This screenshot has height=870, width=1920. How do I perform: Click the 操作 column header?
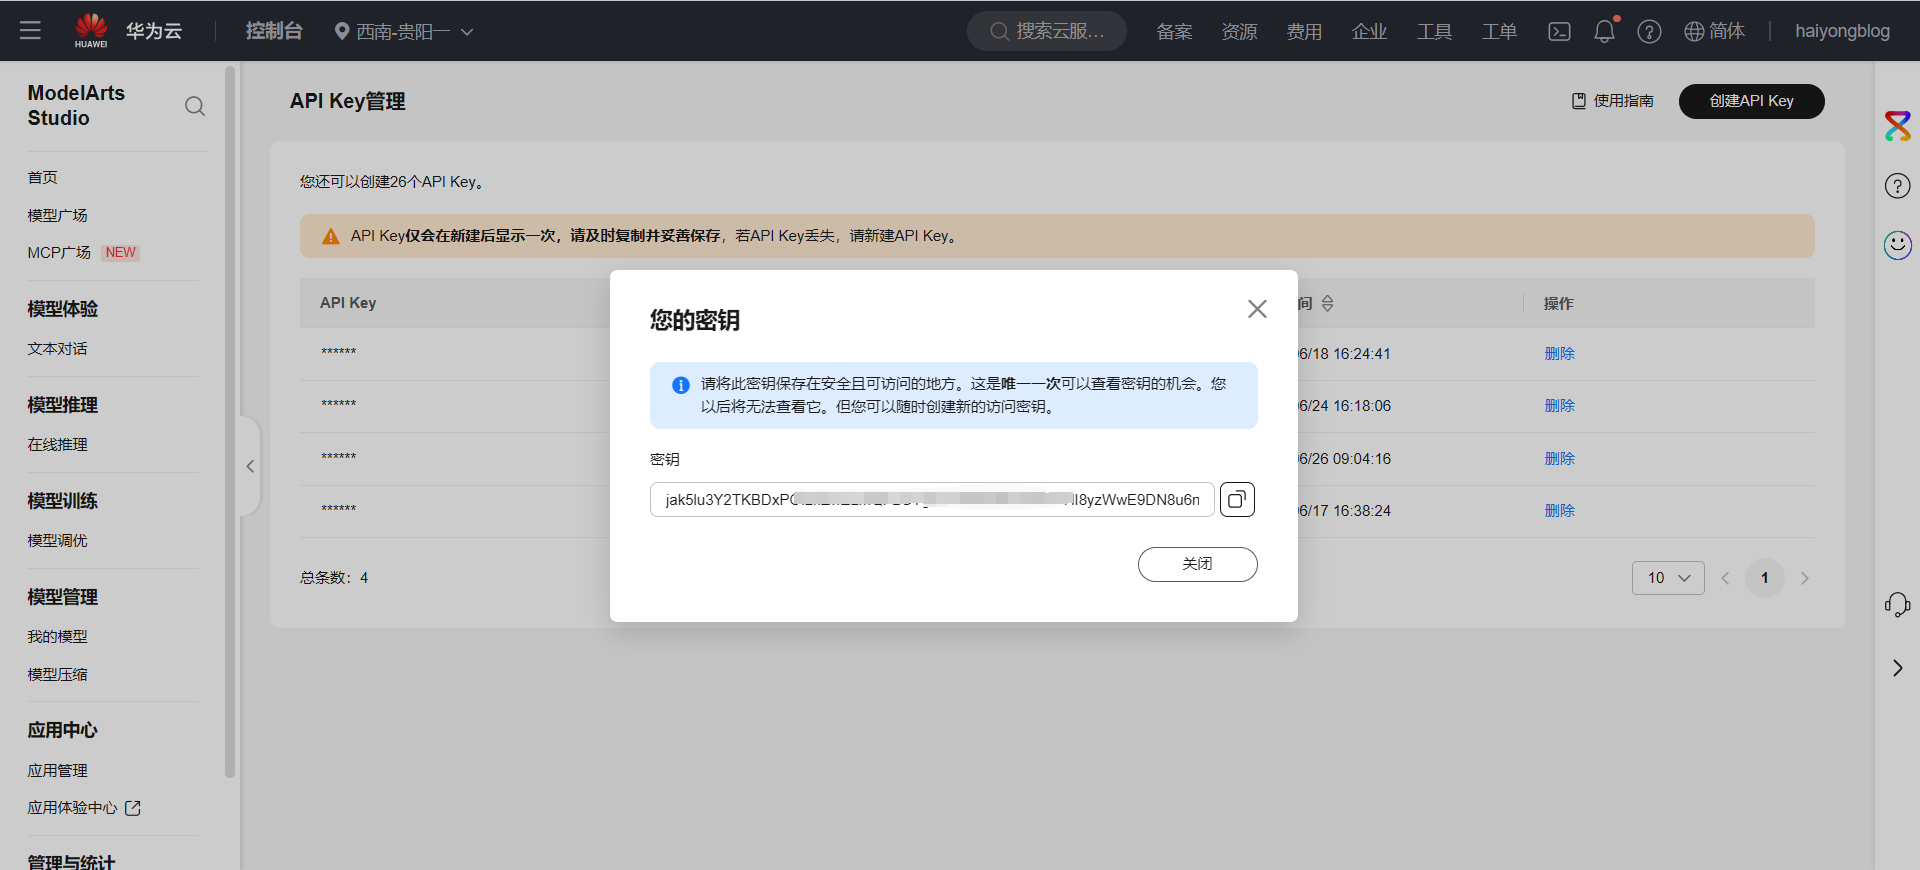click(1558, 303)
